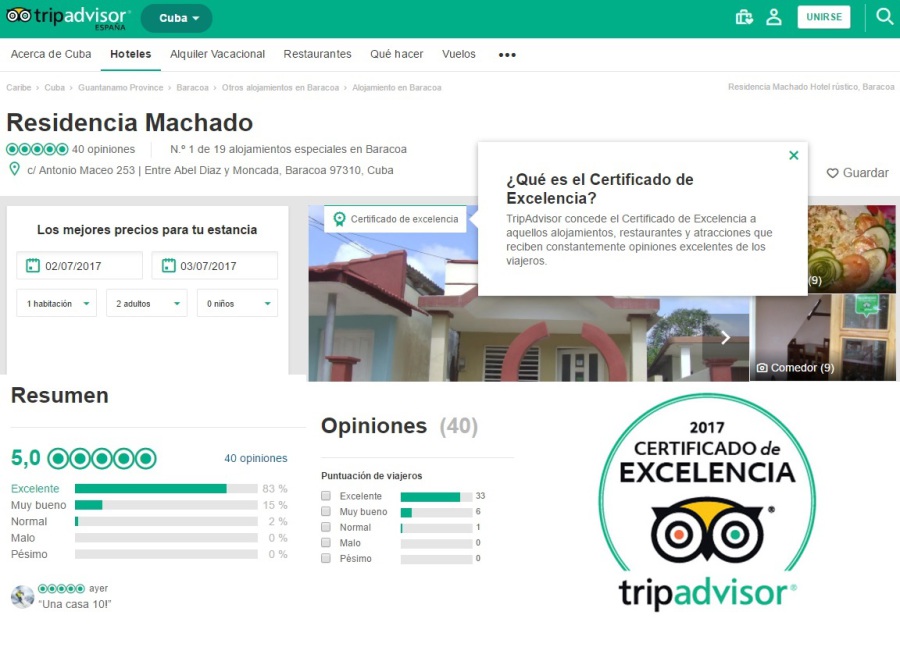
Task: Open the 2 adultos dropdown
Action: point(146,303)
